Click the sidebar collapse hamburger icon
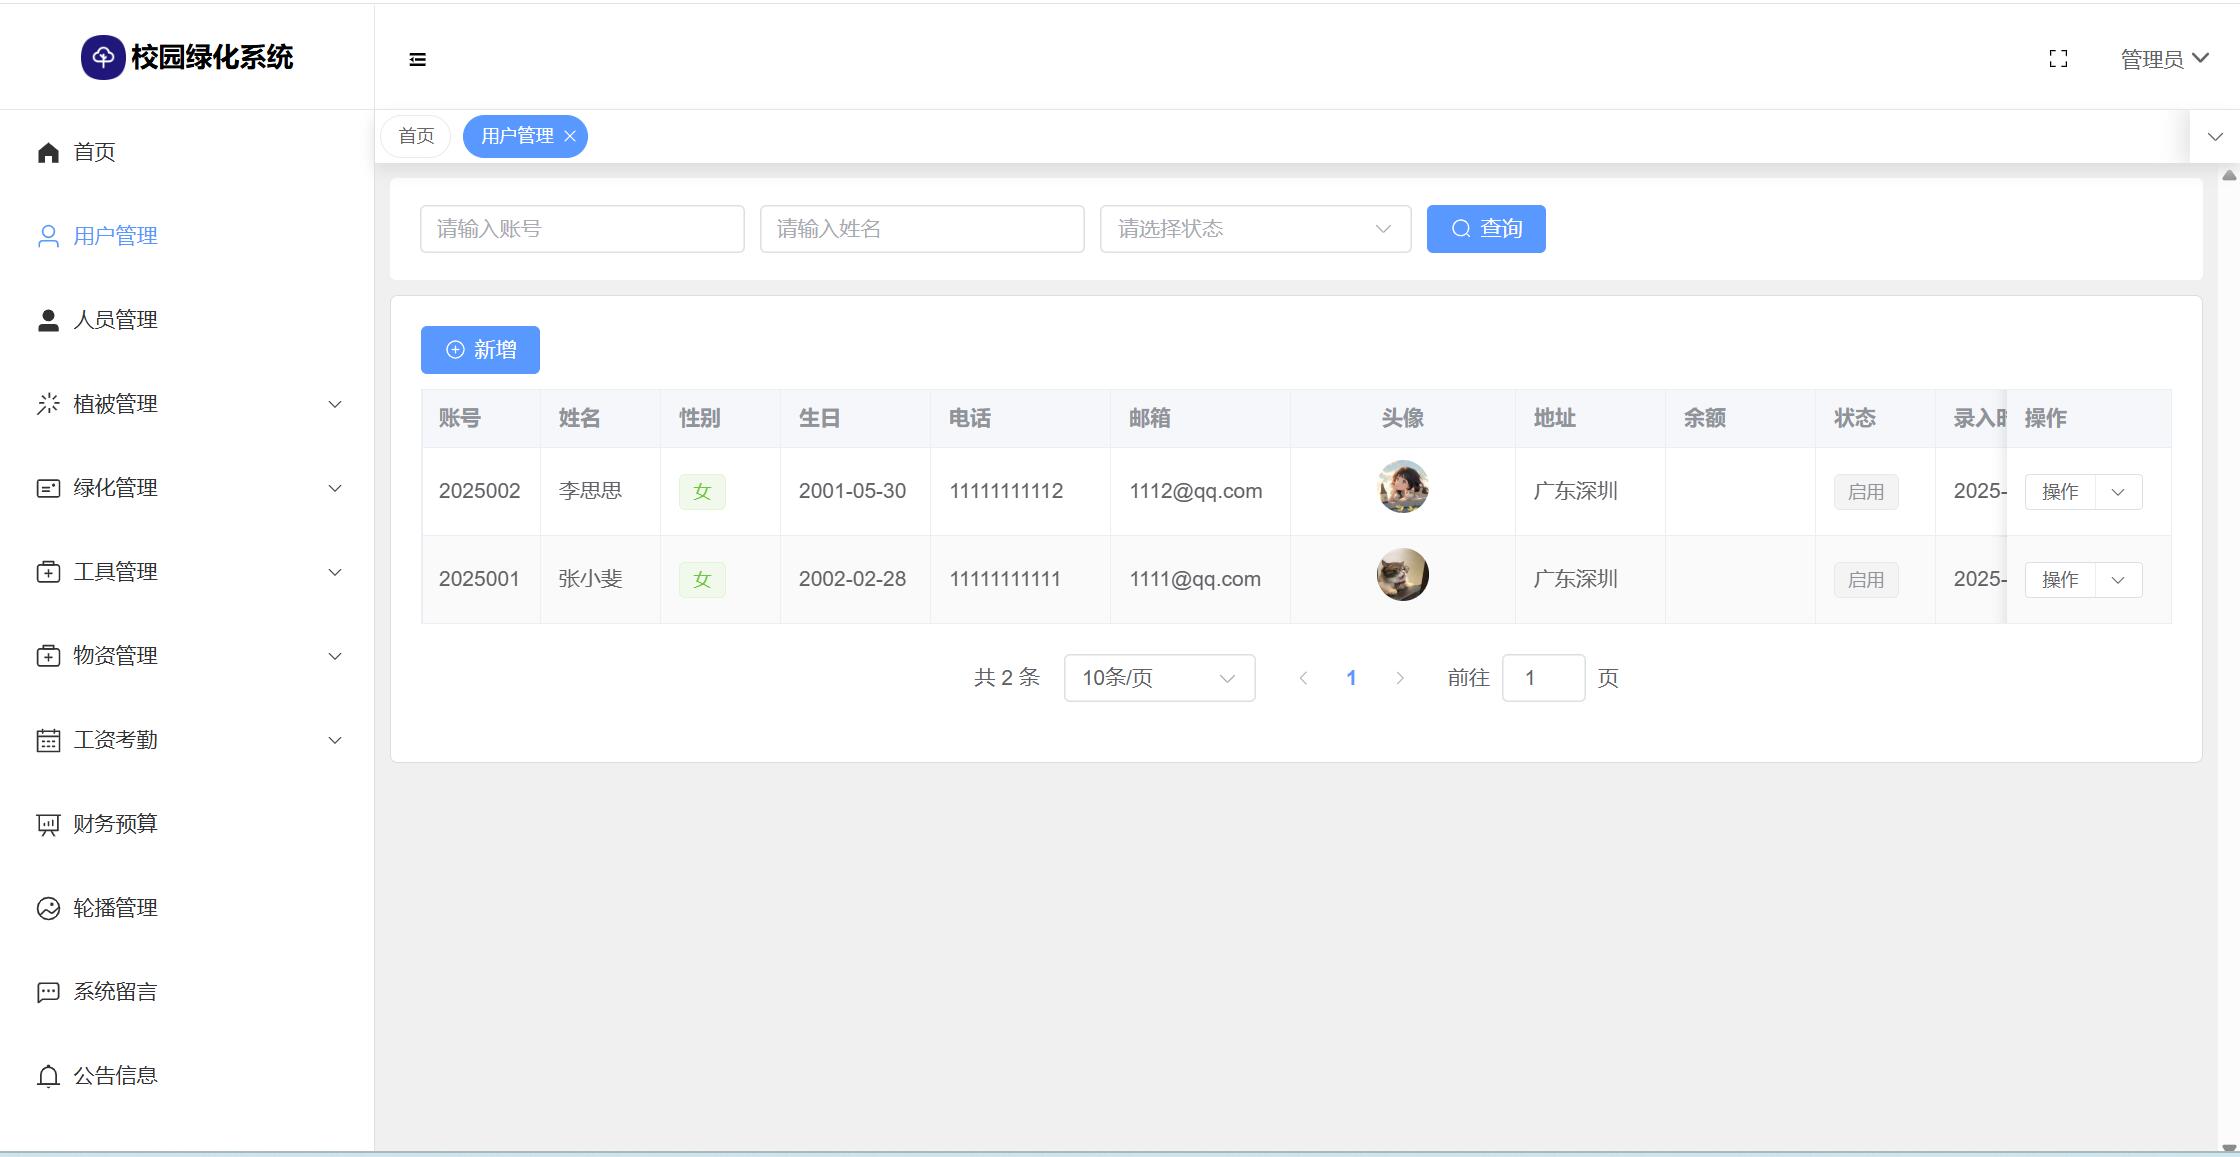This screenshot has width=2240, height=1157. point(418,60)
